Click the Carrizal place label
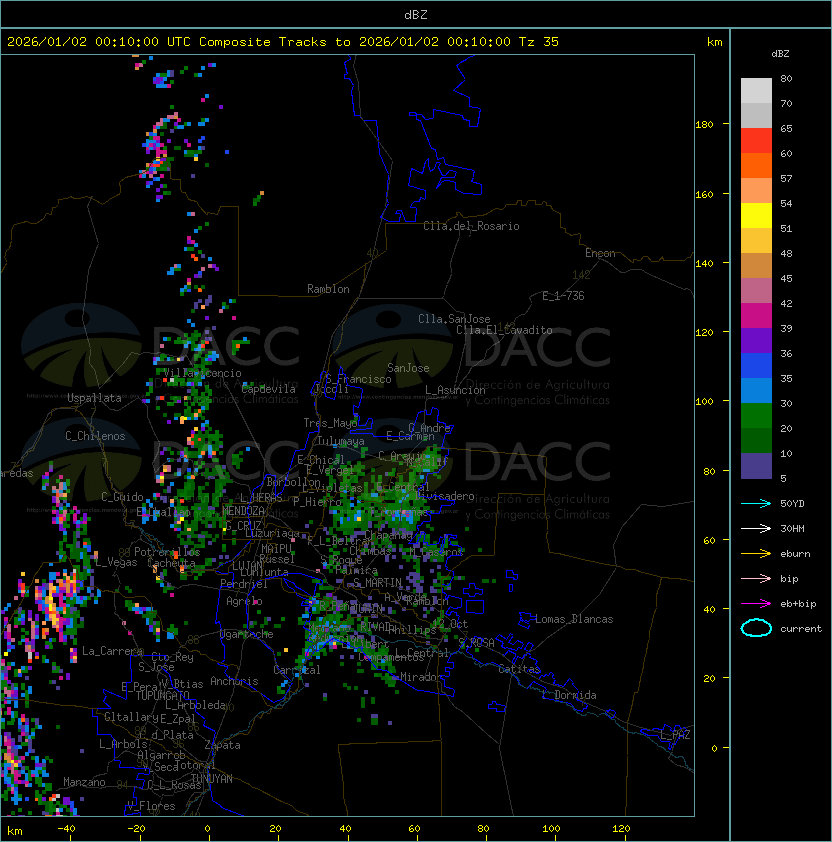The width and height of the screenshot is (832, 842). [297, 670]
